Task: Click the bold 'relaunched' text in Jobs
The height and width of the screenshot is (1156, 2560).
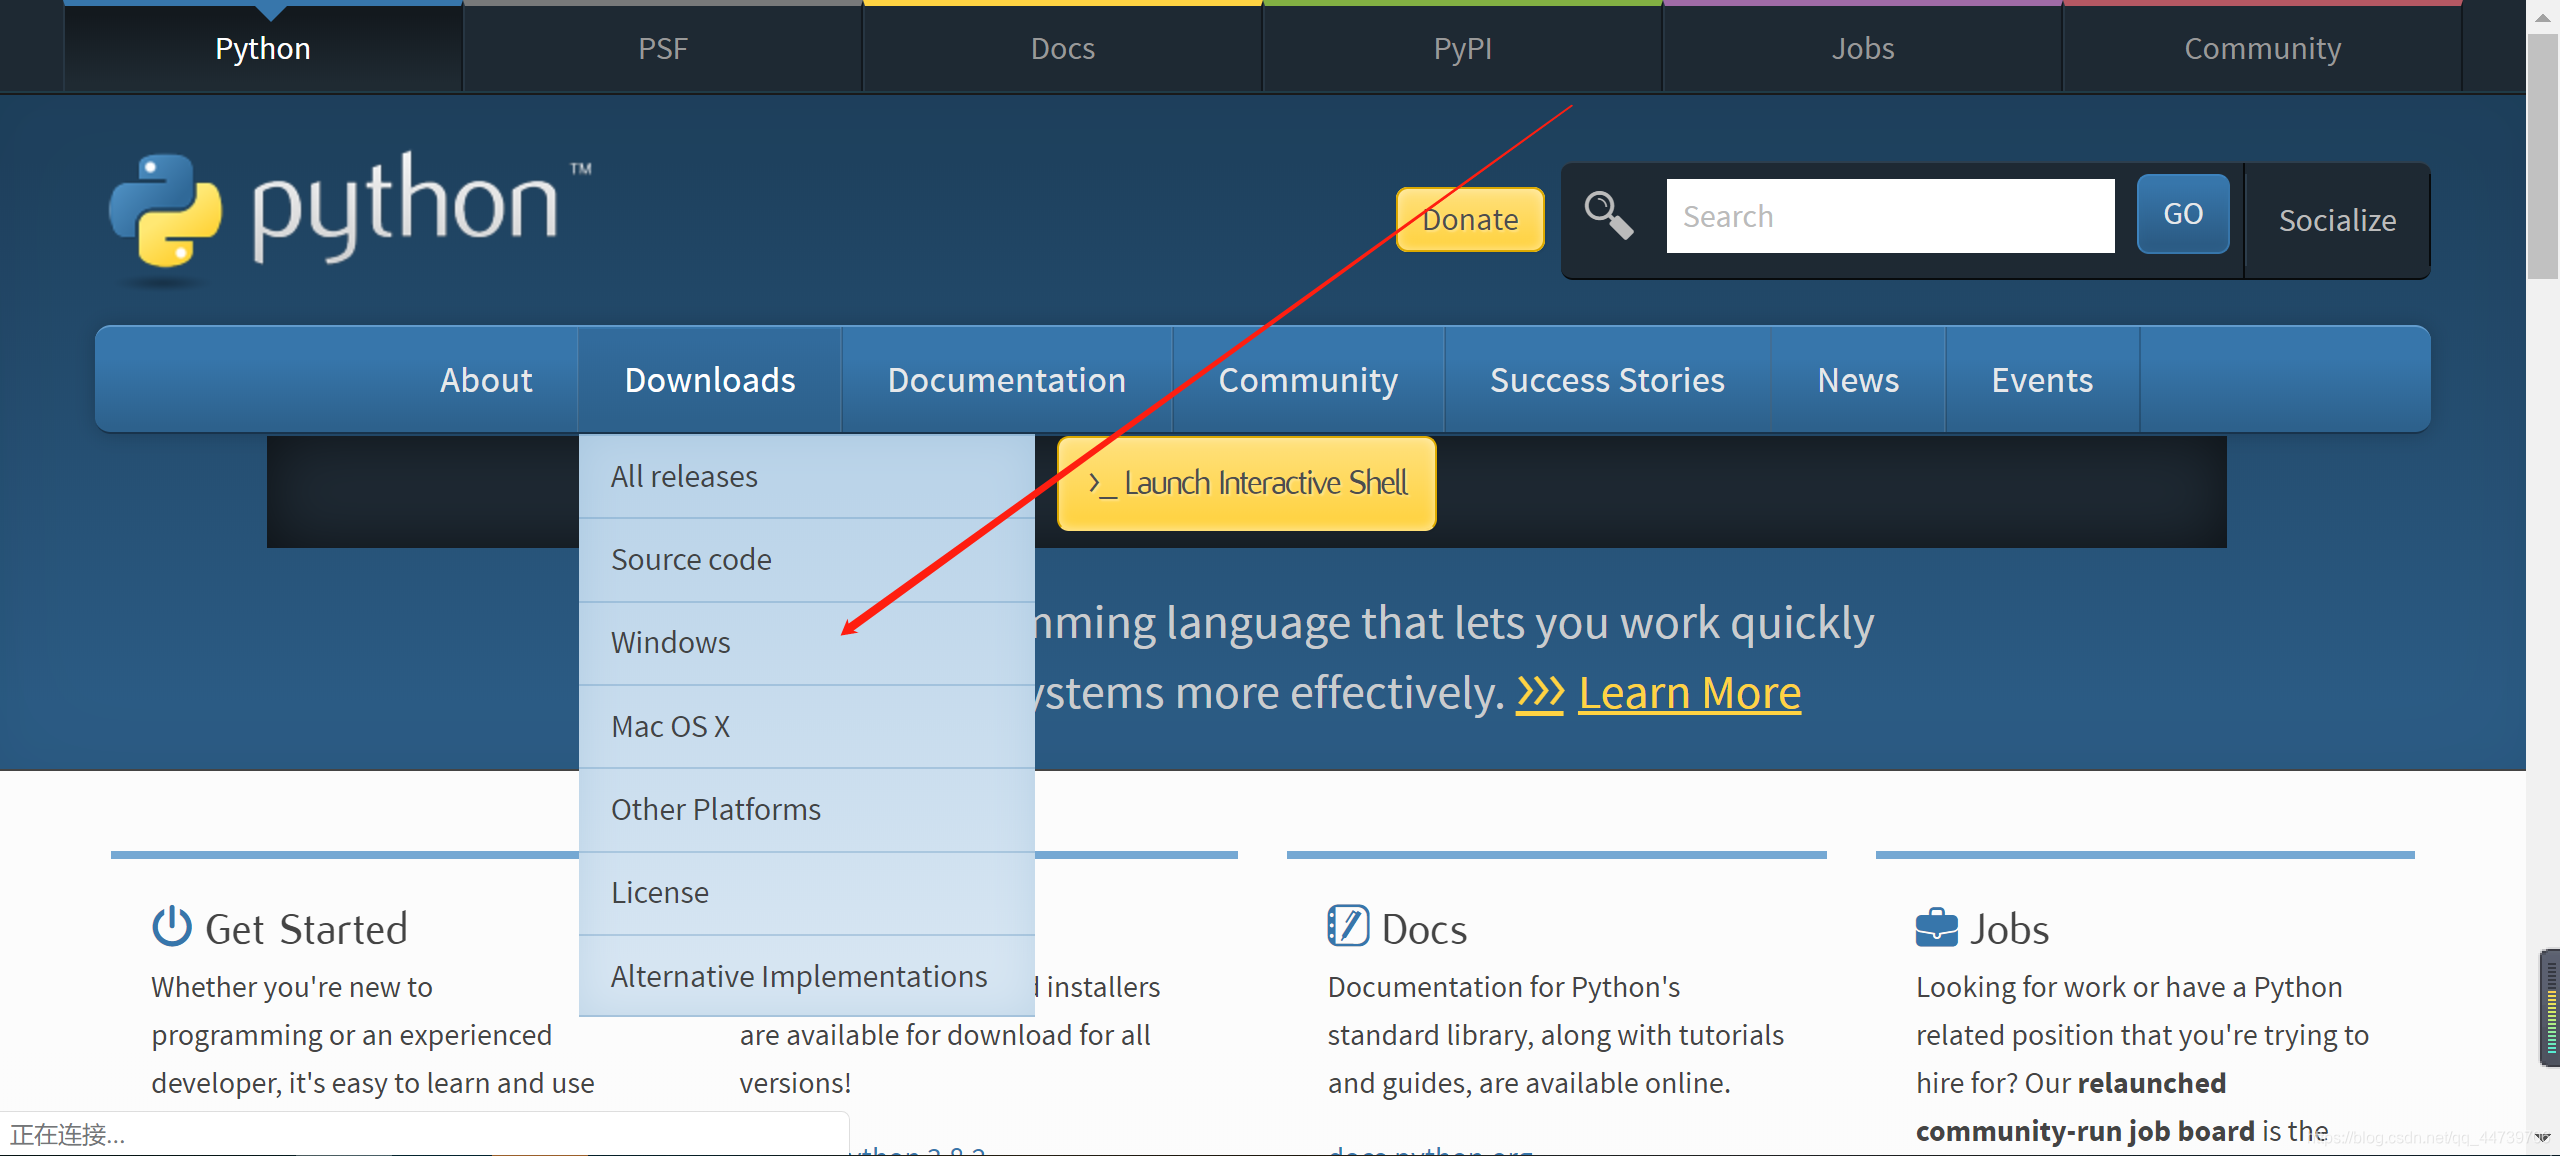Action: (x=2151, y=1083)
